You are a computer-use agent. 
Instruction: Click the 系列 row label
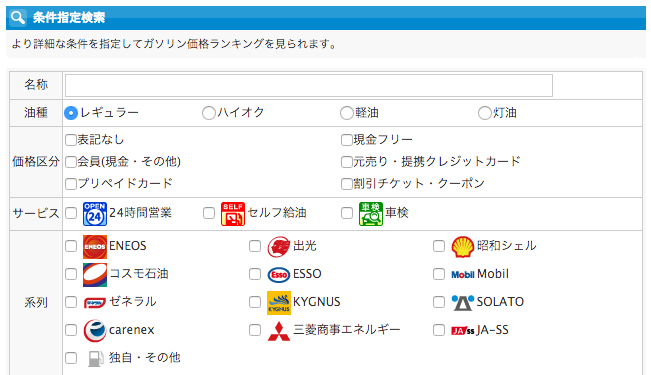36,303
